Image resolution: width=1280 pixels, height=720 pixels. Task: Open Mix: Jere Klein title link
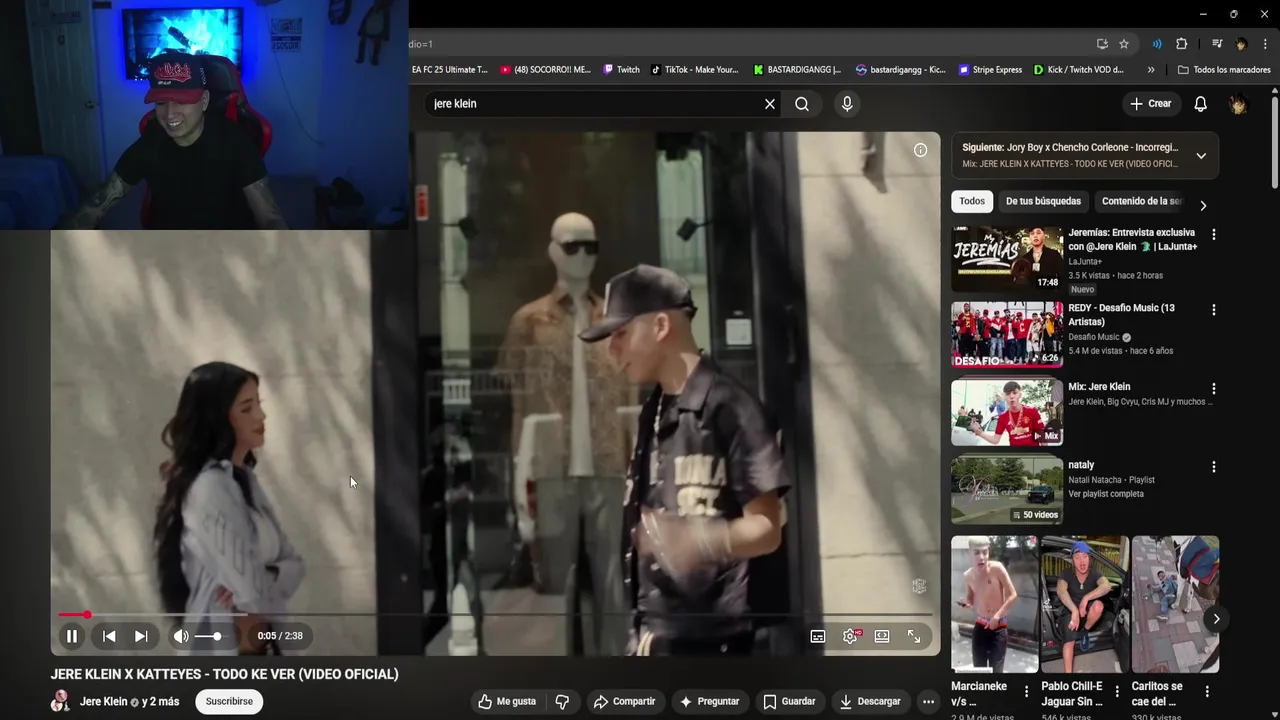[1099, 387]
